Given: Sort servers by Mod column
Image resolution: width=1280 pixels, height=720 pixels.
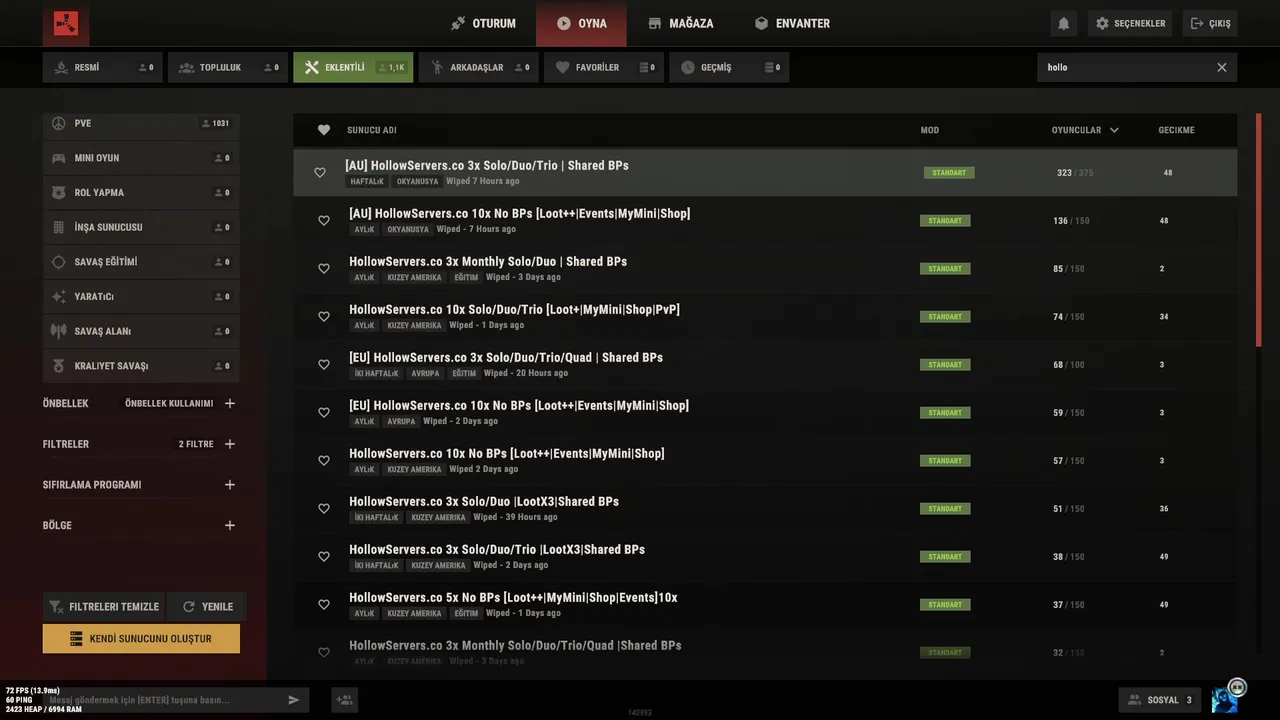Looking at the screenshot, I should (930, 130).
